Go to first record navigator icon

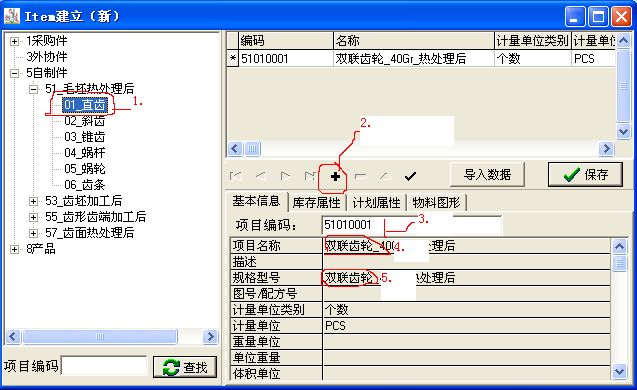[x=236, y=176]
